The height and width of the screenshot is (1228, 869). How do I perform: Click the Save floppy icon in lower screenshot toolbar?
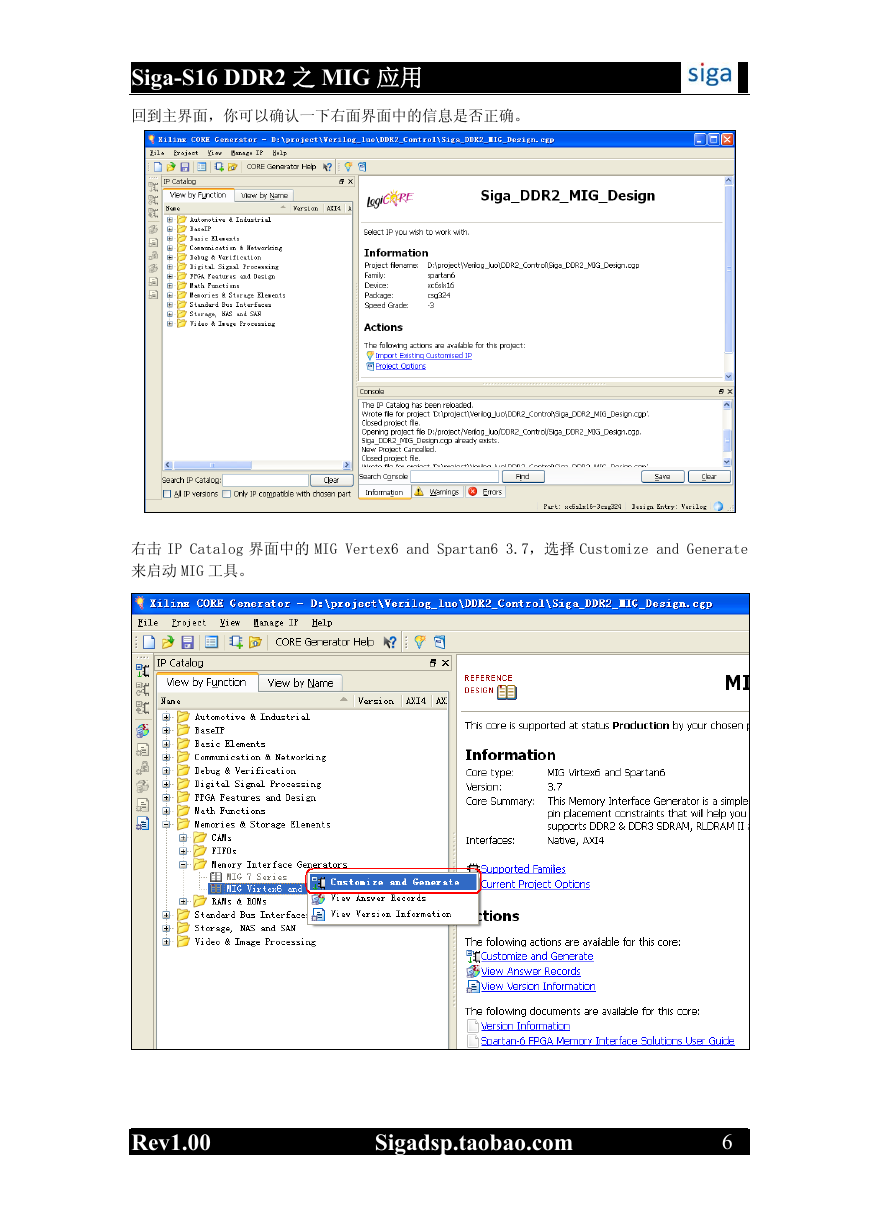[x=186, y=642]
